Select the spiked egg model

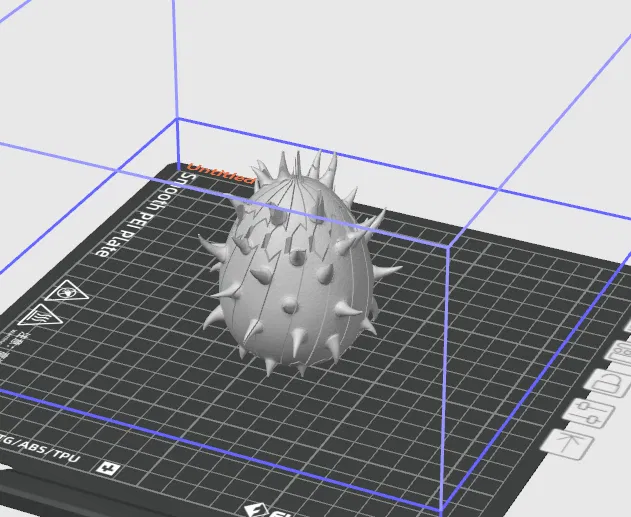(x=298, y=266)
